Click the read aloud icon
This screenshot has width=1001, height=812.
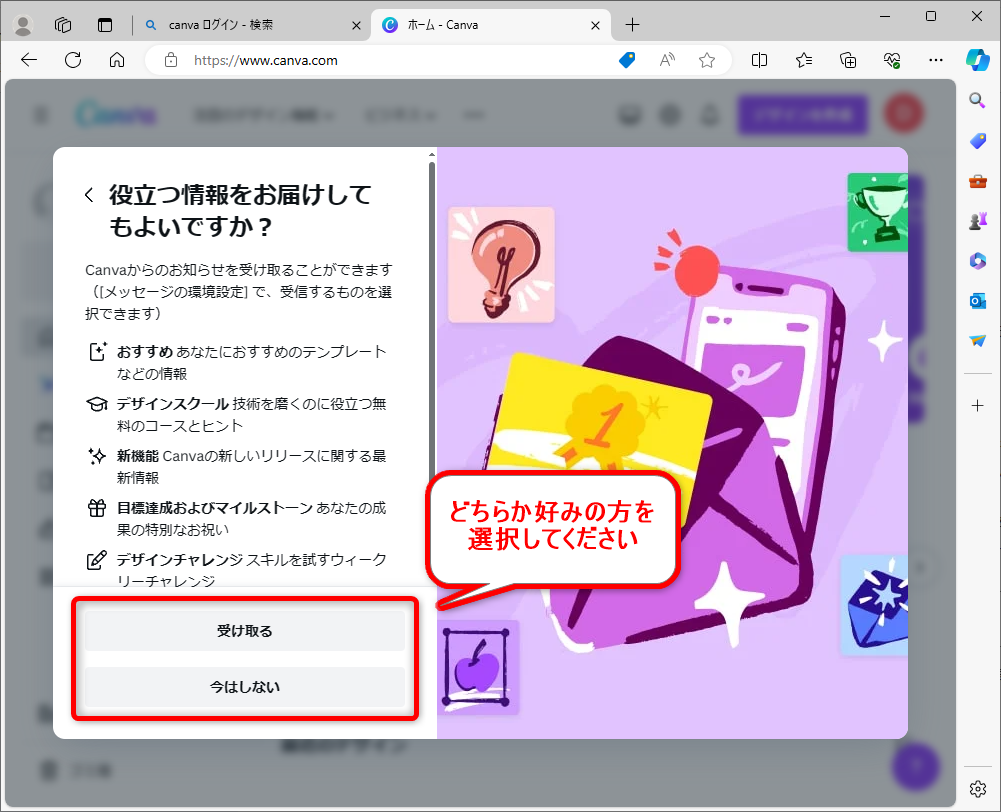[x=666, y=60]
